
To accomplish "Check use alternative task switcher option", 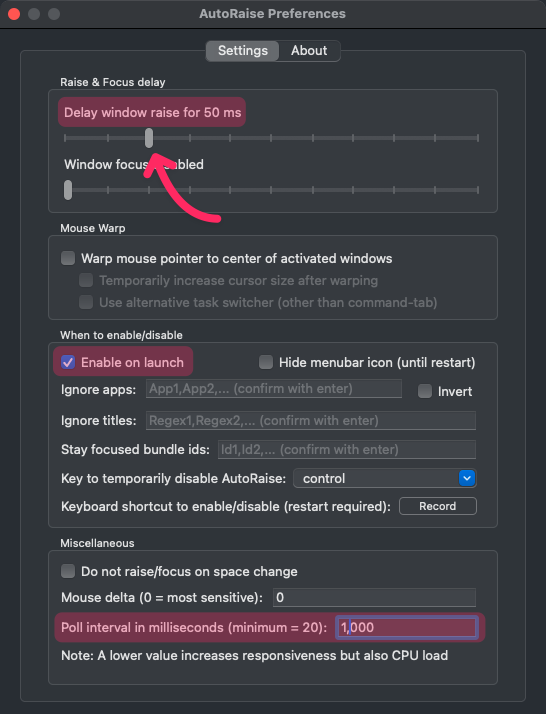I will tap(86, 302).
